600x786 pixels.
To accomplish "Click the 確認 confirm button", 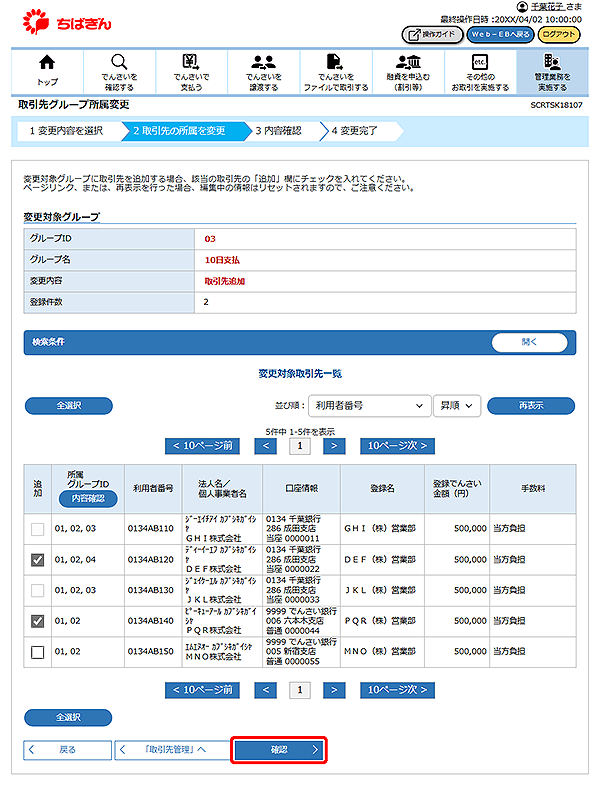I will coord(279,749).
